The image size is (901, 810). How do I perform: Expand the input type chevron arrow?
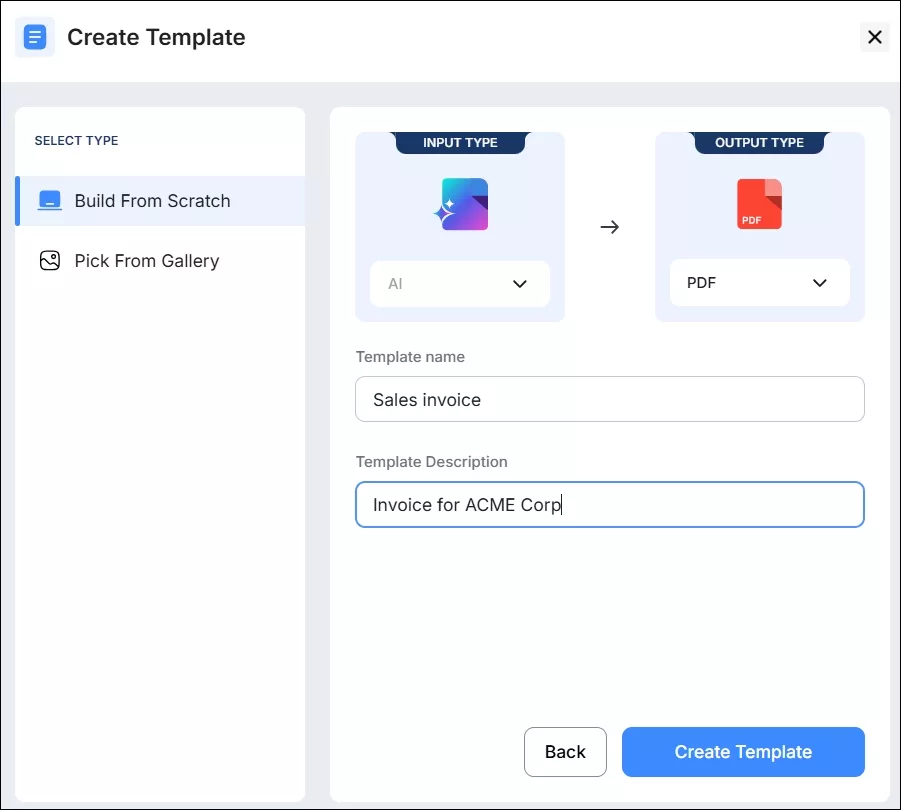[520, 284]
